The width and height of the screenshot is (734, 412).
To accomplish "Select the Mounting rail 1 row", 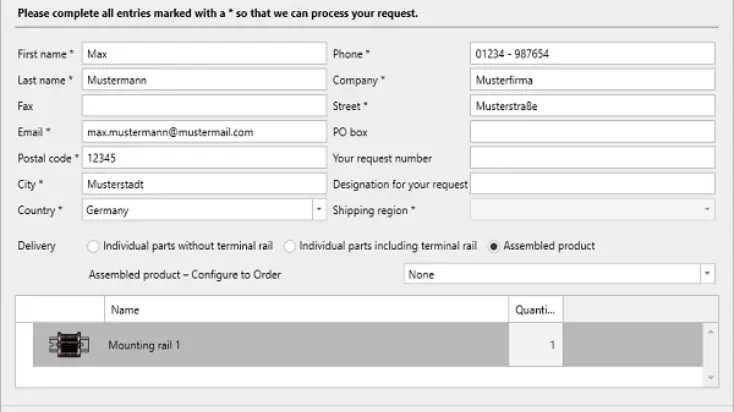I will (300, 345).
